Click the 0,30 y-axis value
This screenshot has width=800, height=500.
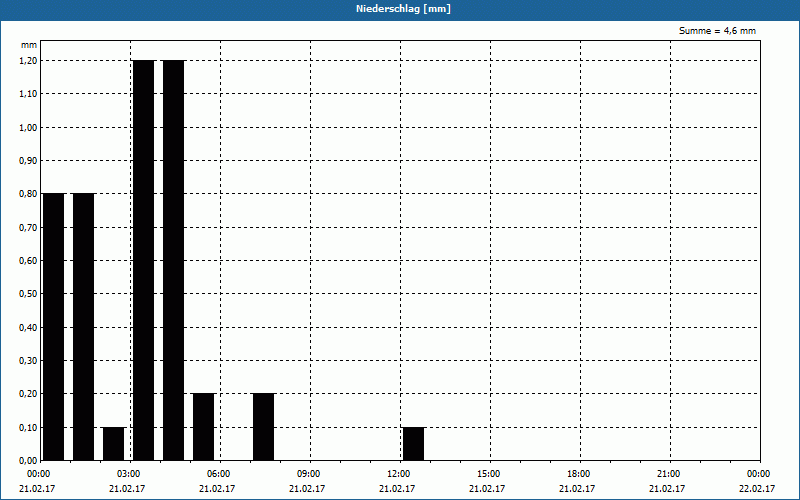28,361
